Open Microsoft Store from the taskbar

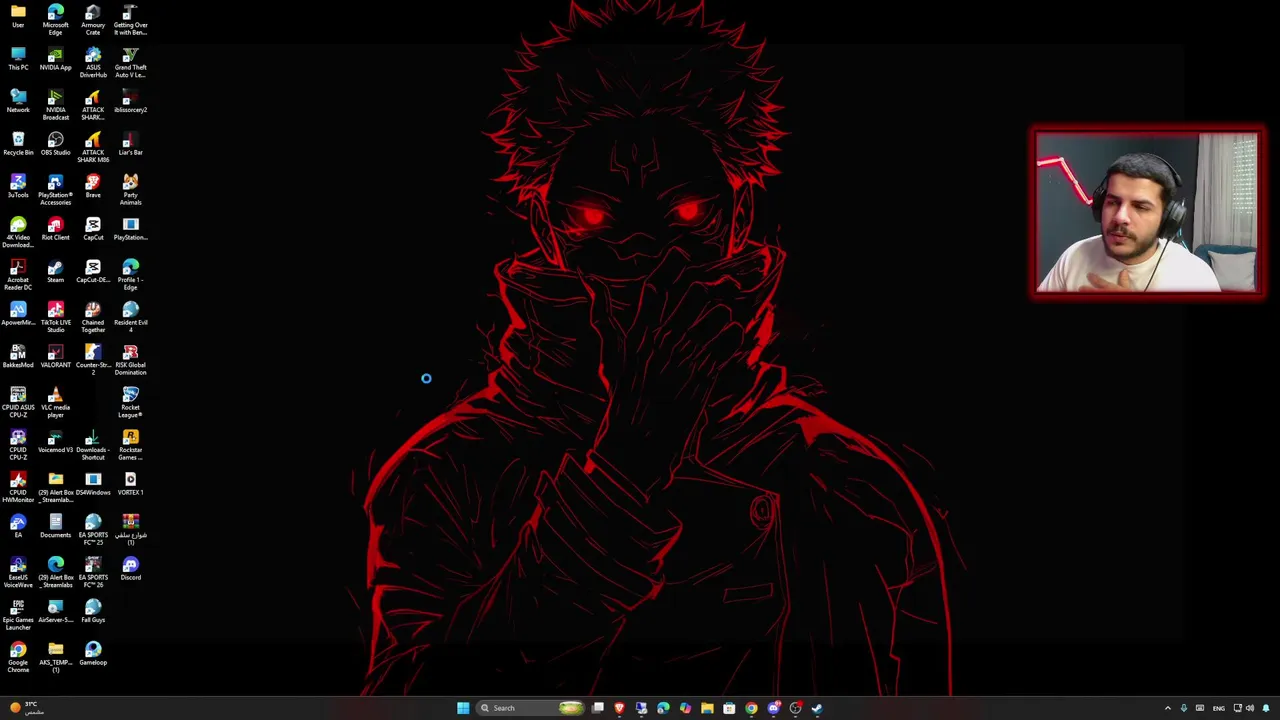click(729, 708)
